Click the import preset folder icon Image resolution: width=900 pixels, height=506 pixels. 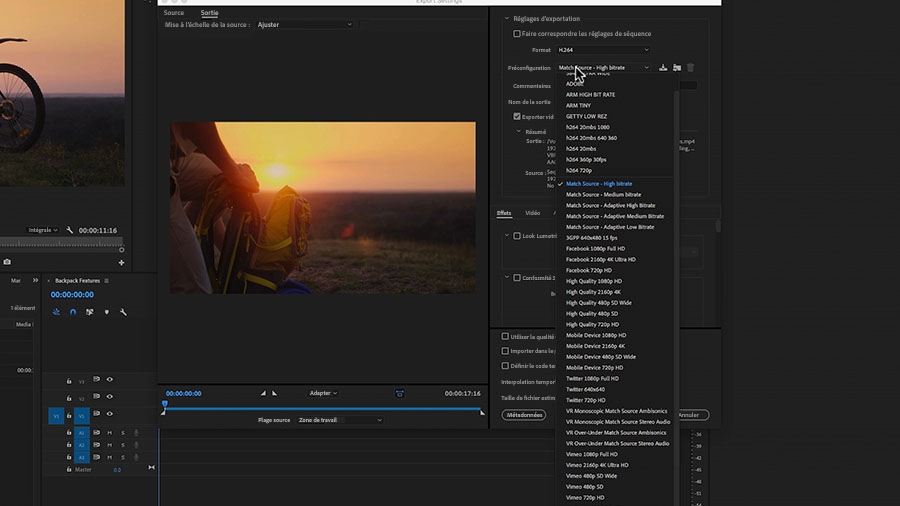(x=677, y=68)
